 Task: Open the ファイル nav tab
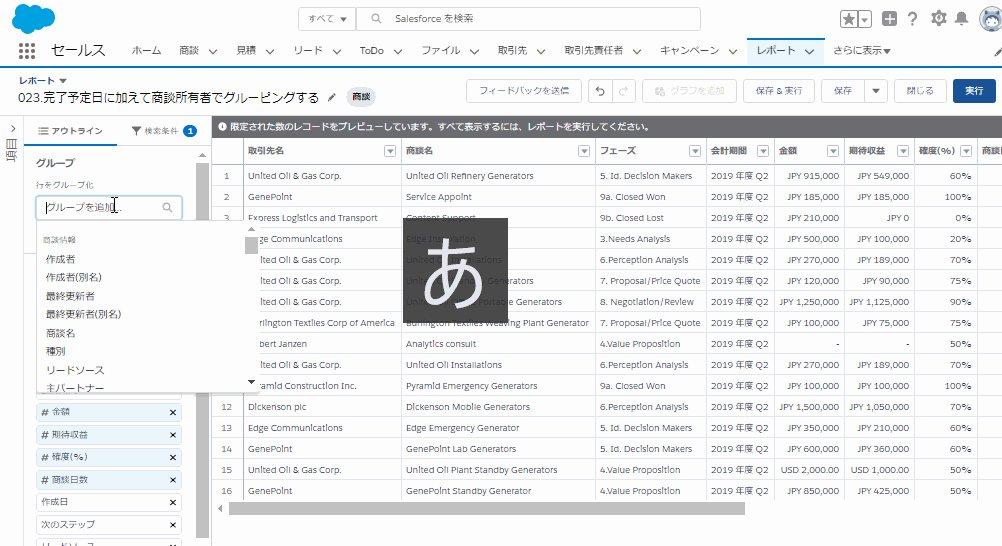coord(440,51)
